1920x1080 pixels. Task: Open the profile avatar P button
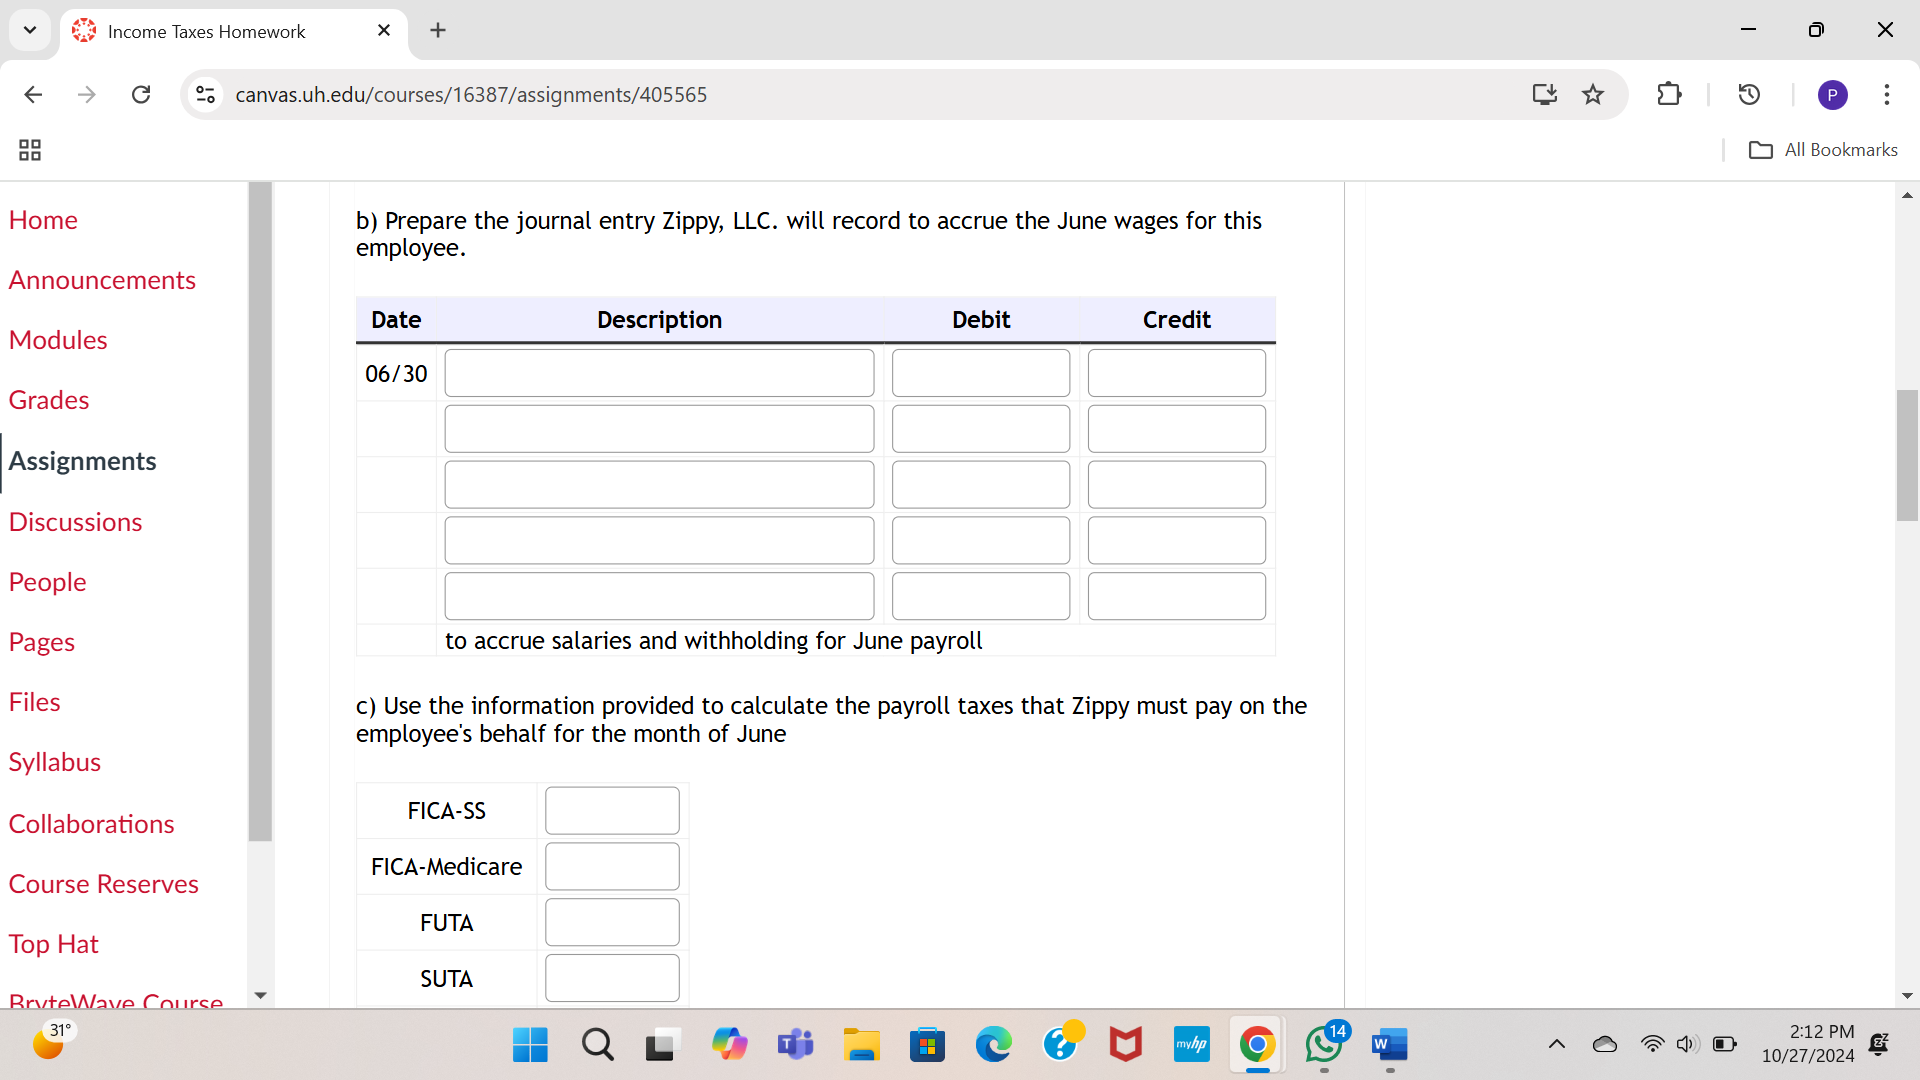(x=1832, y=94)
